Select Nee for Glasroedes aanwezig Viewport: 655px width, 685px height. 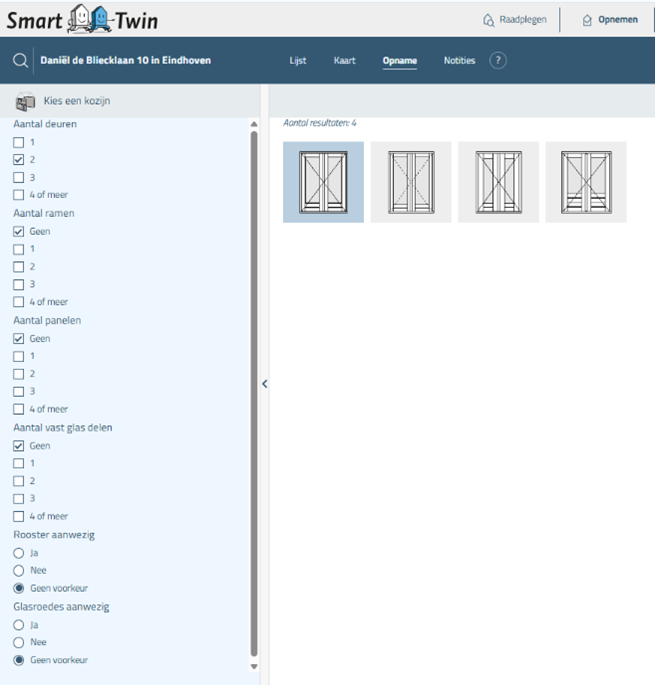point(18,642)
